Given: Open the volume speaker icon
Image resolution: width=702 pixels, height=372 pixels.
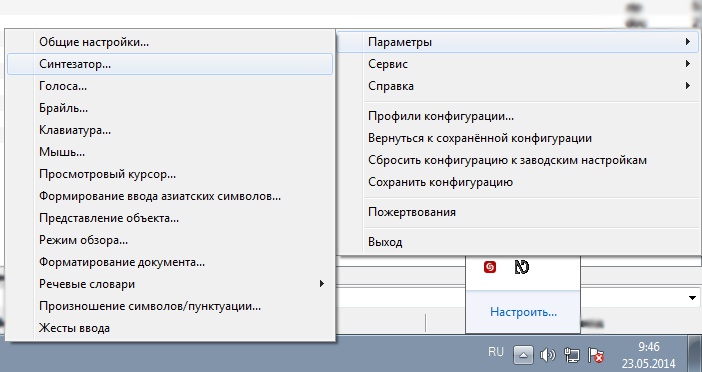Looking at the screenshot, I should coord(547,355).
